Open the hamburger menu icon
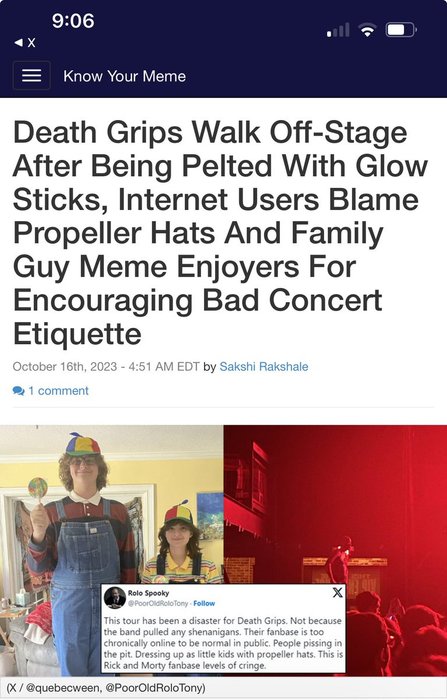Screen dimensions: 447x700 click(x=31, y=75)
